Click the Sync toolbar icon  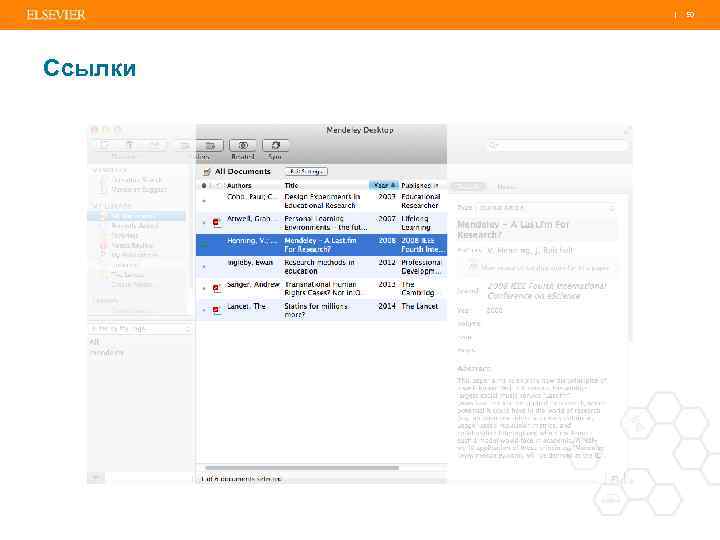[x=275, y=146]
